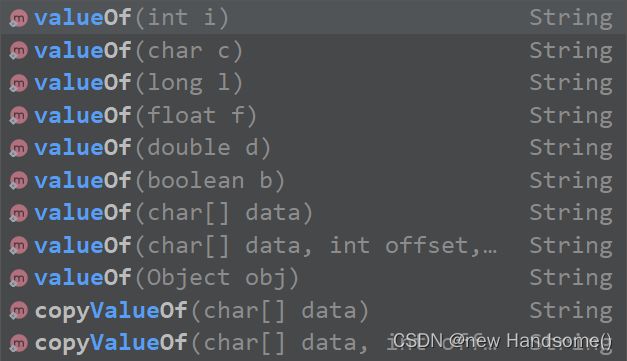Viewport: 627px width, 361px height.
Task: Click method icon of last copyValueOf entry
Action: [x=18, y=343]
